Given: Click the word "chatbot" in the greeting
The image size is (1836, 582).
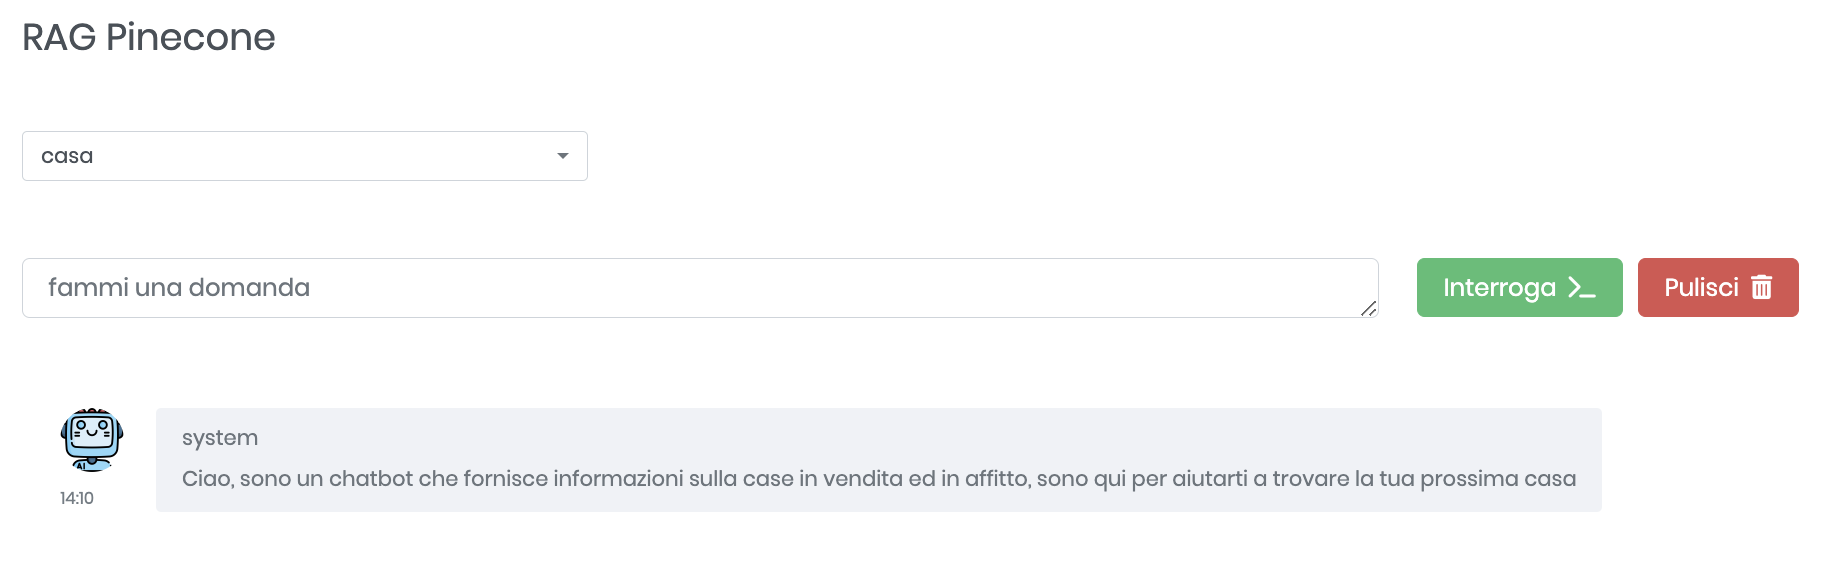Looking at the screenshot, I should point(370,479).
